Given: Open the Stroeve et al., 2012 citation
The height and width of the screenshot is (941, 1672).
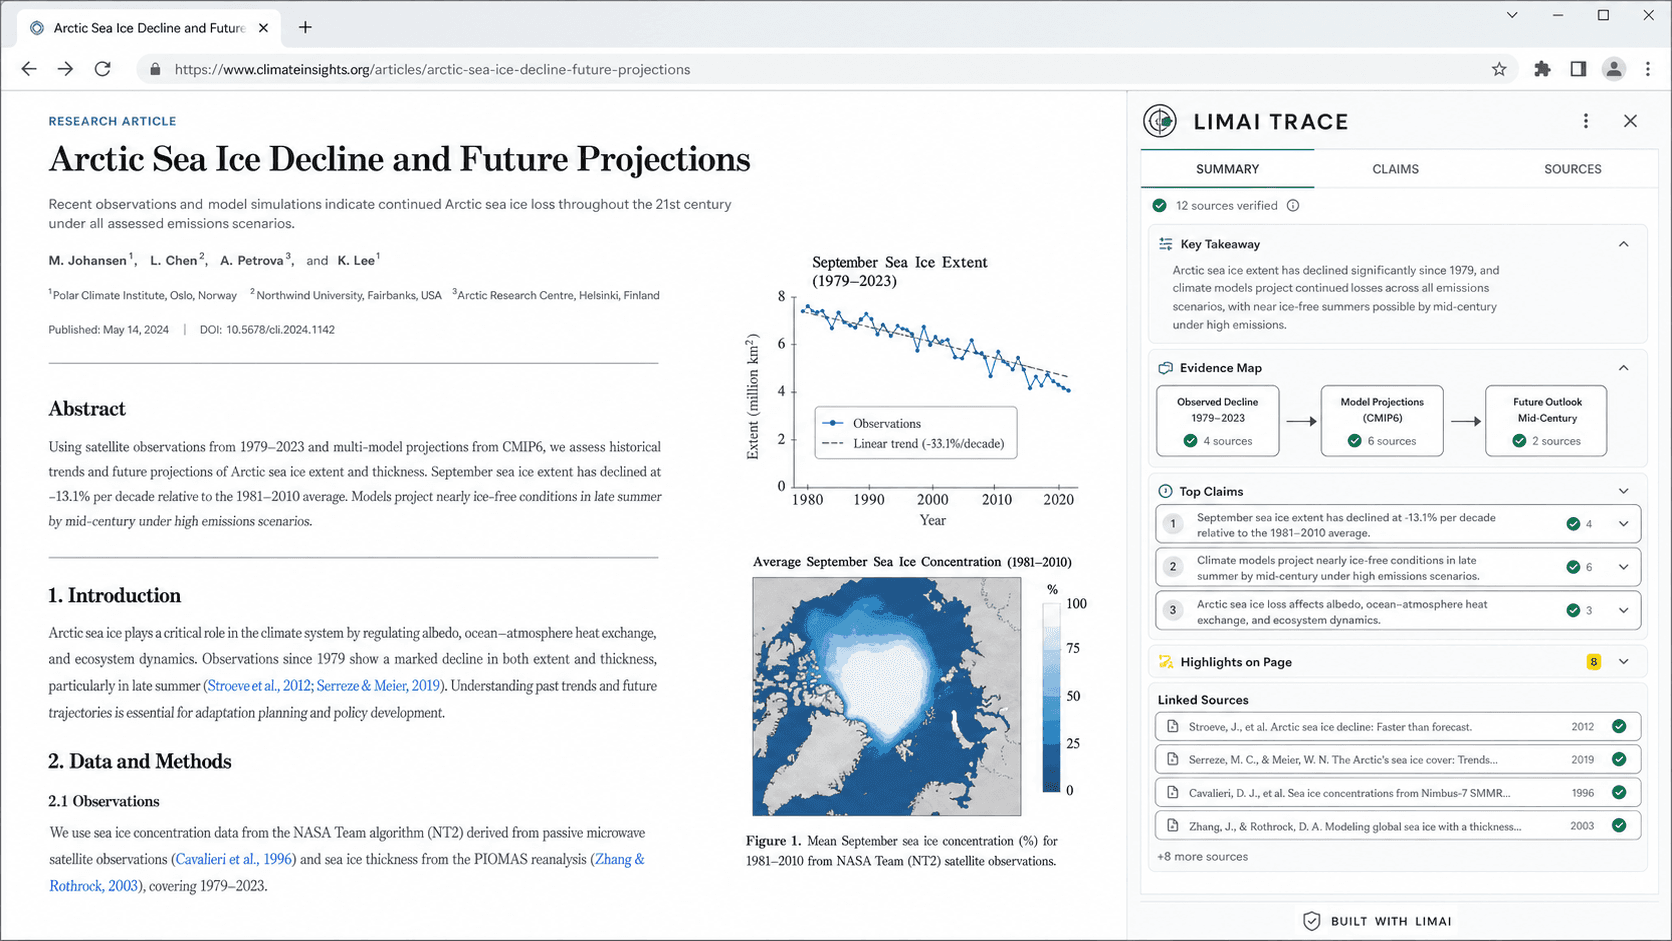Looking at the screenshot, I should click(x=259, y=686).
